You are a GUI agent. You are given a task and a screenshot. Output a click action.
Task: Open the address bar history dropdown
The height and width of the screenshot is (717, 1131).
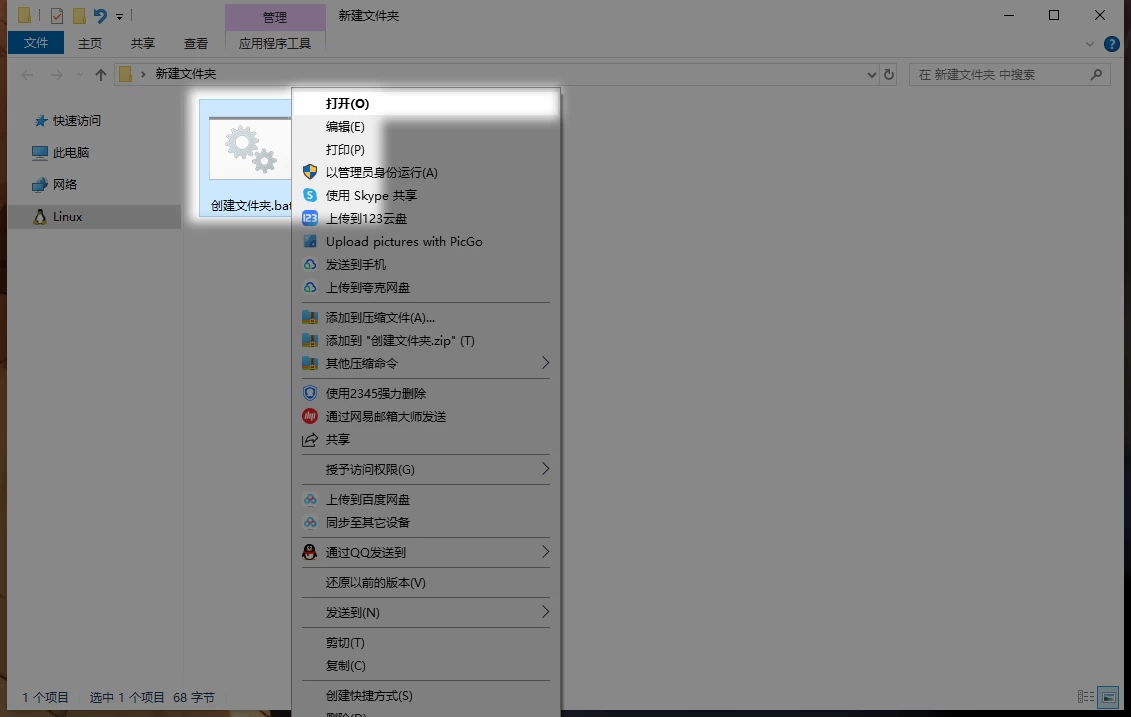872,74
